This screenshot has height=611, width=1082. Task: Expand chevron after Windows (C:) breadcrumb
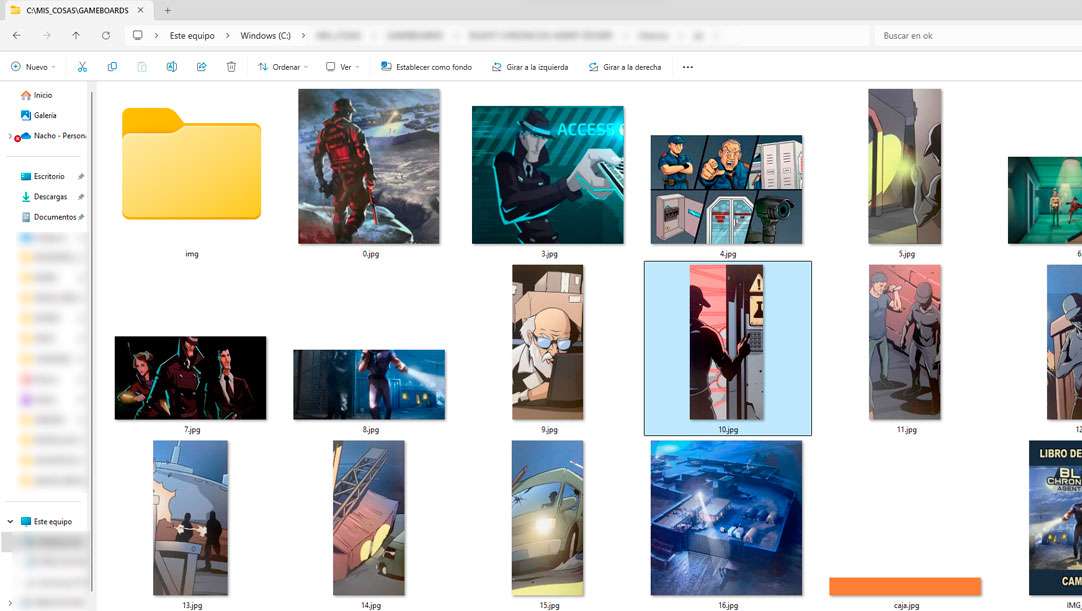pyautogui.click(x=303, y=35)
